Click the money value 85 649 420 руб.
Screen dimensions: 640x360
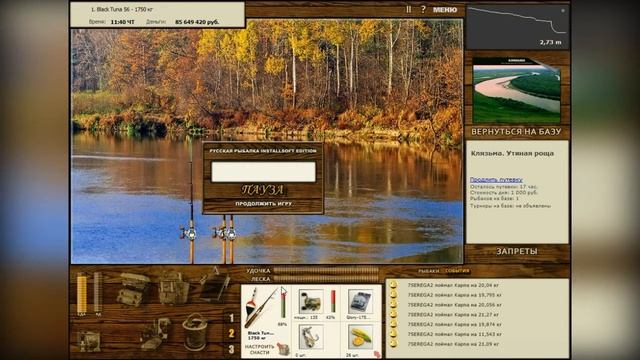[x=197, y=22]
